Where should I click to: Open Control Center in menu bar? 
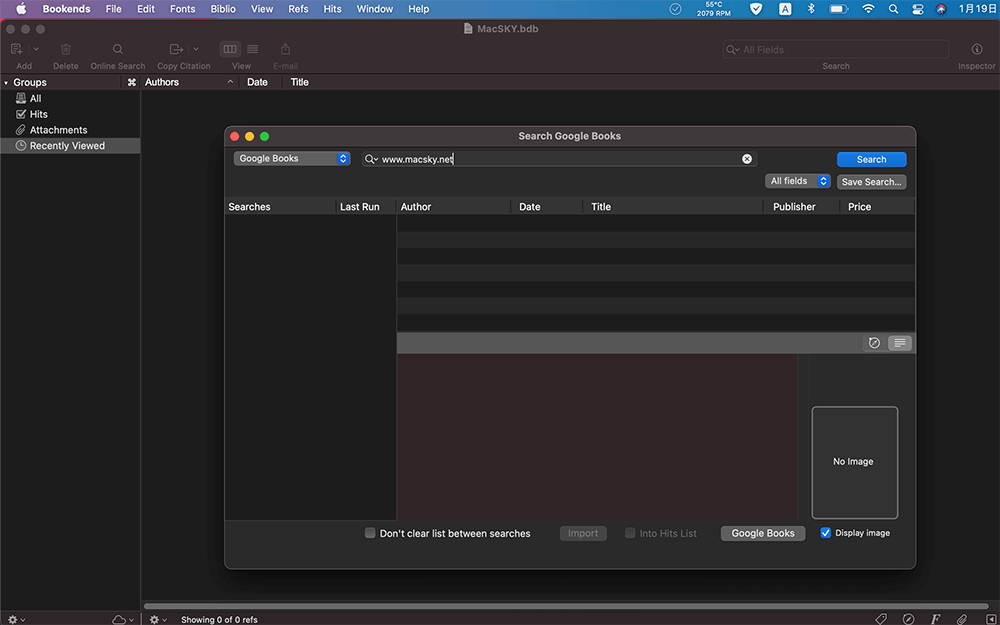(918, 9)
